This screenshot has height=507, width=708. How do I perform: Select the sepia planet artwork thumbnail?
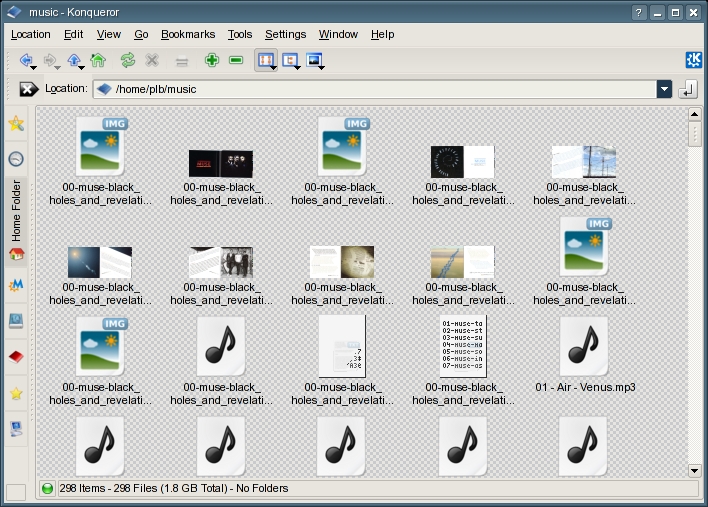(x=342, y=262)
